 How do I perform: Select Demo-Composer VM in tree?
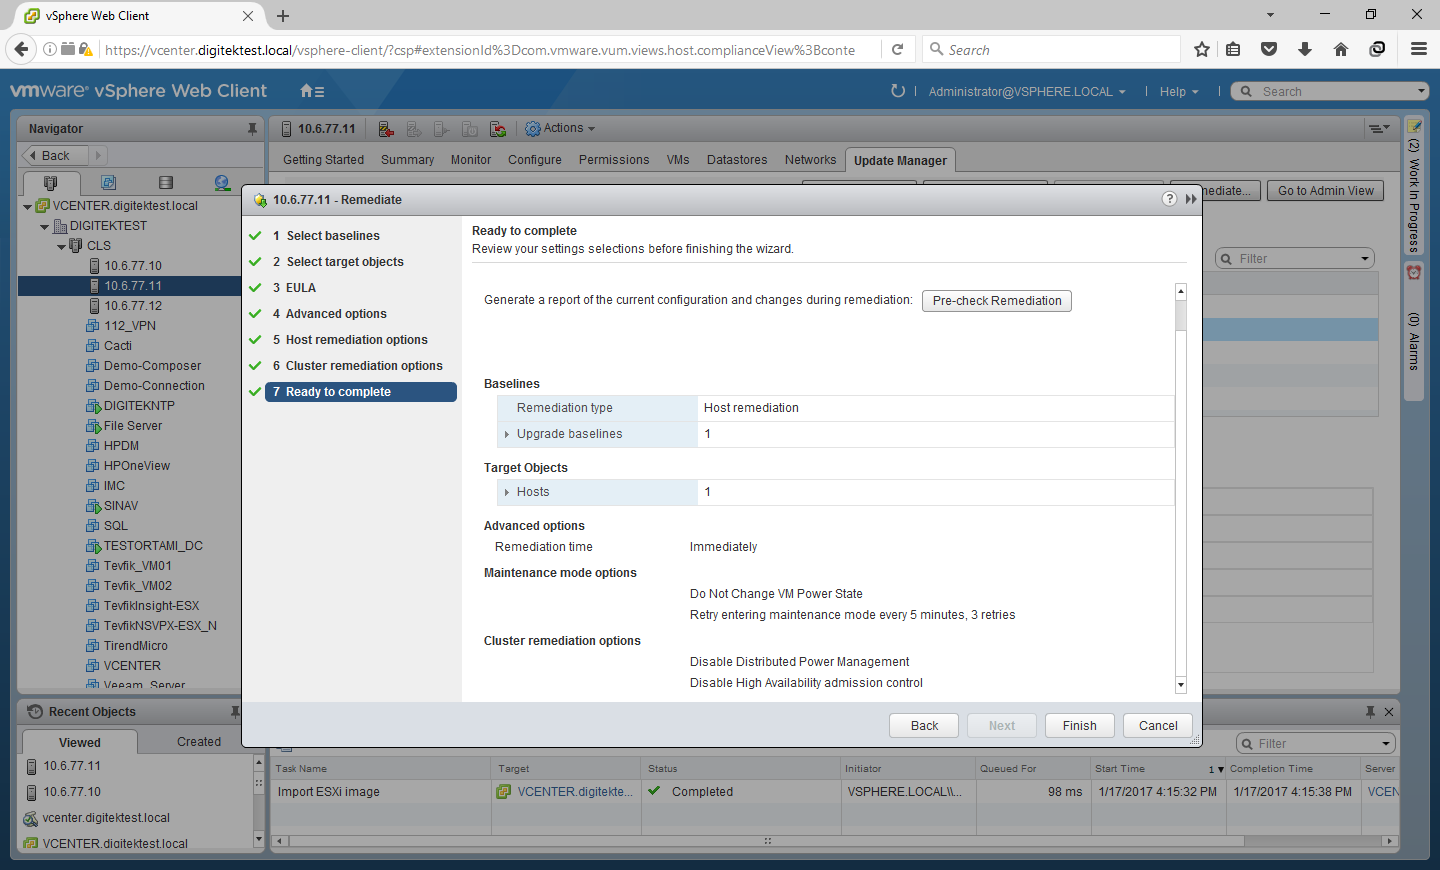tap(152, 366)
